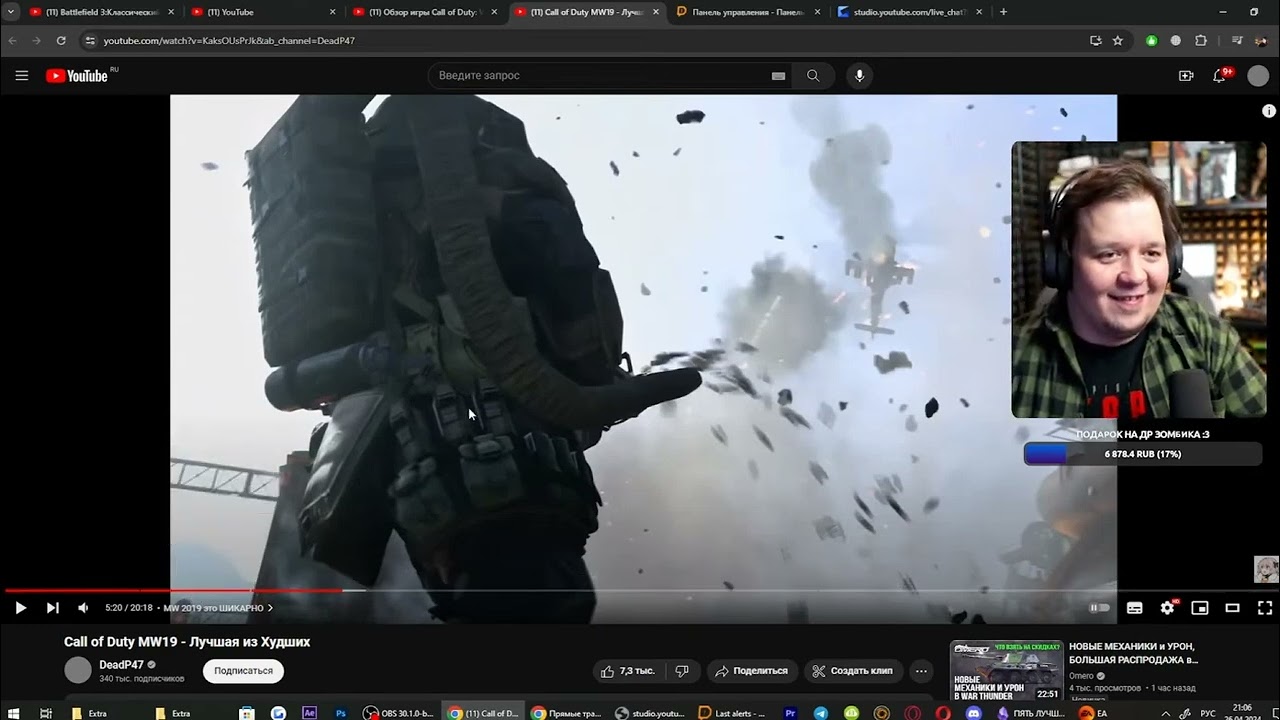Click the Создать клип button
This screenshot has height=720, width=1280.
tap(852, 671)
